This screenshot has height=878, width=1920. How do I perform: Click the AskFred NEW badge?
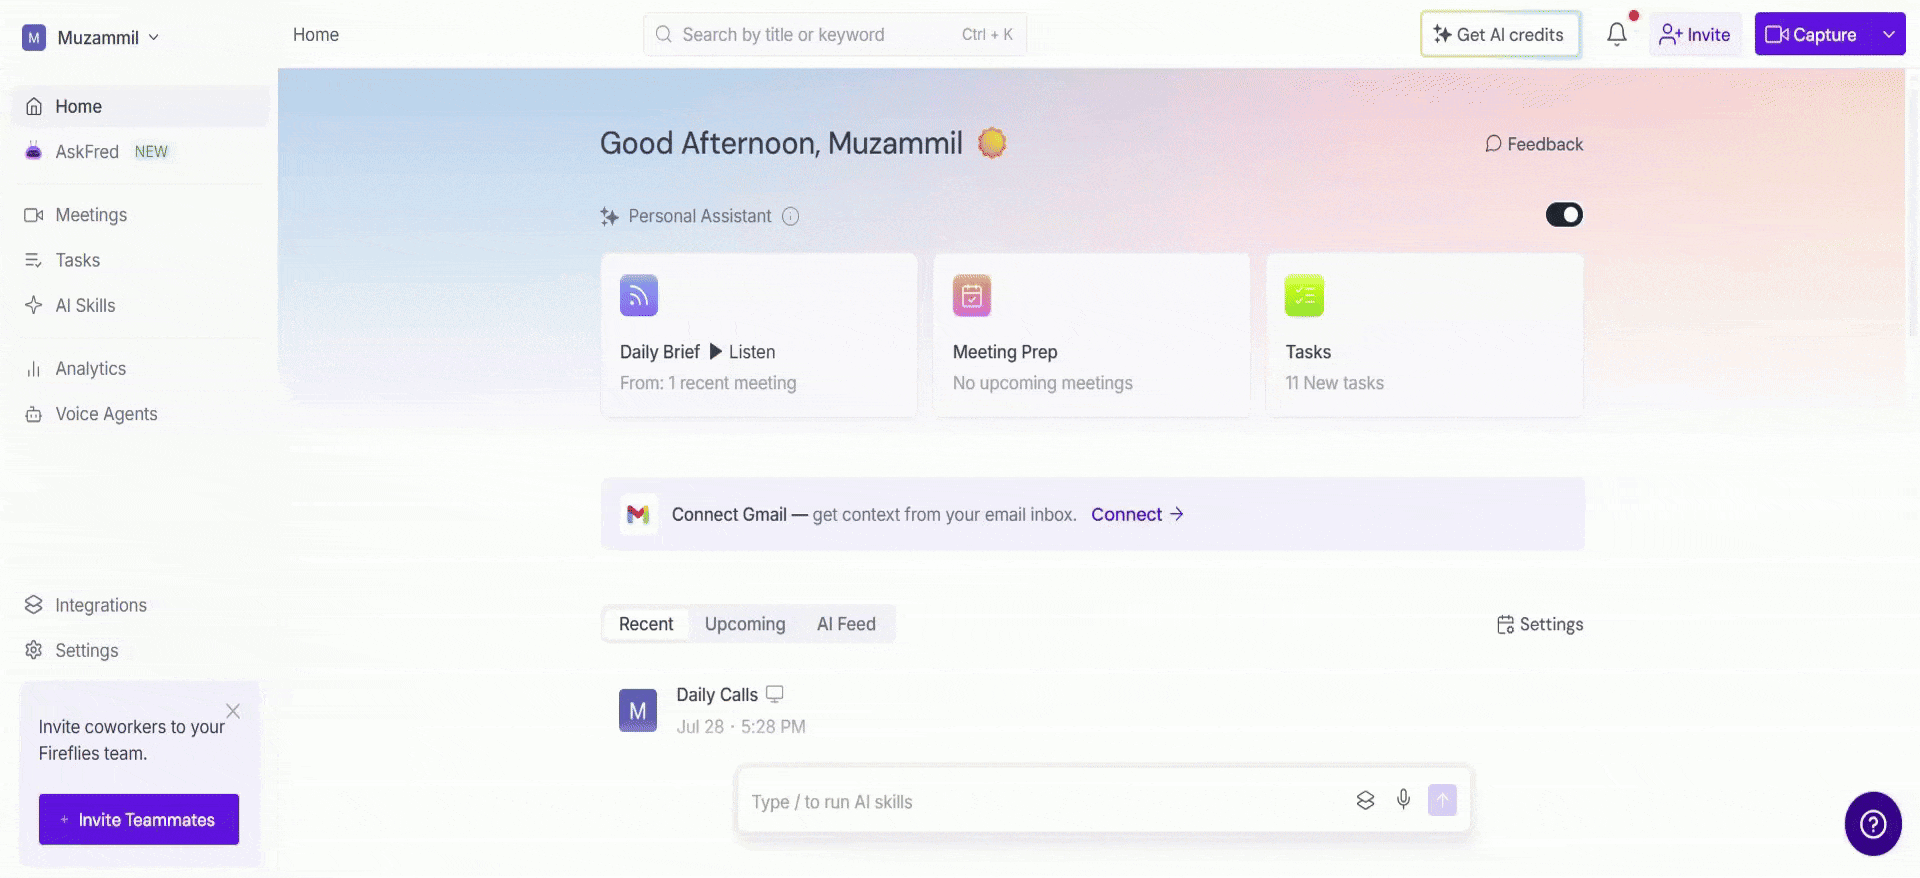(151, 152)
